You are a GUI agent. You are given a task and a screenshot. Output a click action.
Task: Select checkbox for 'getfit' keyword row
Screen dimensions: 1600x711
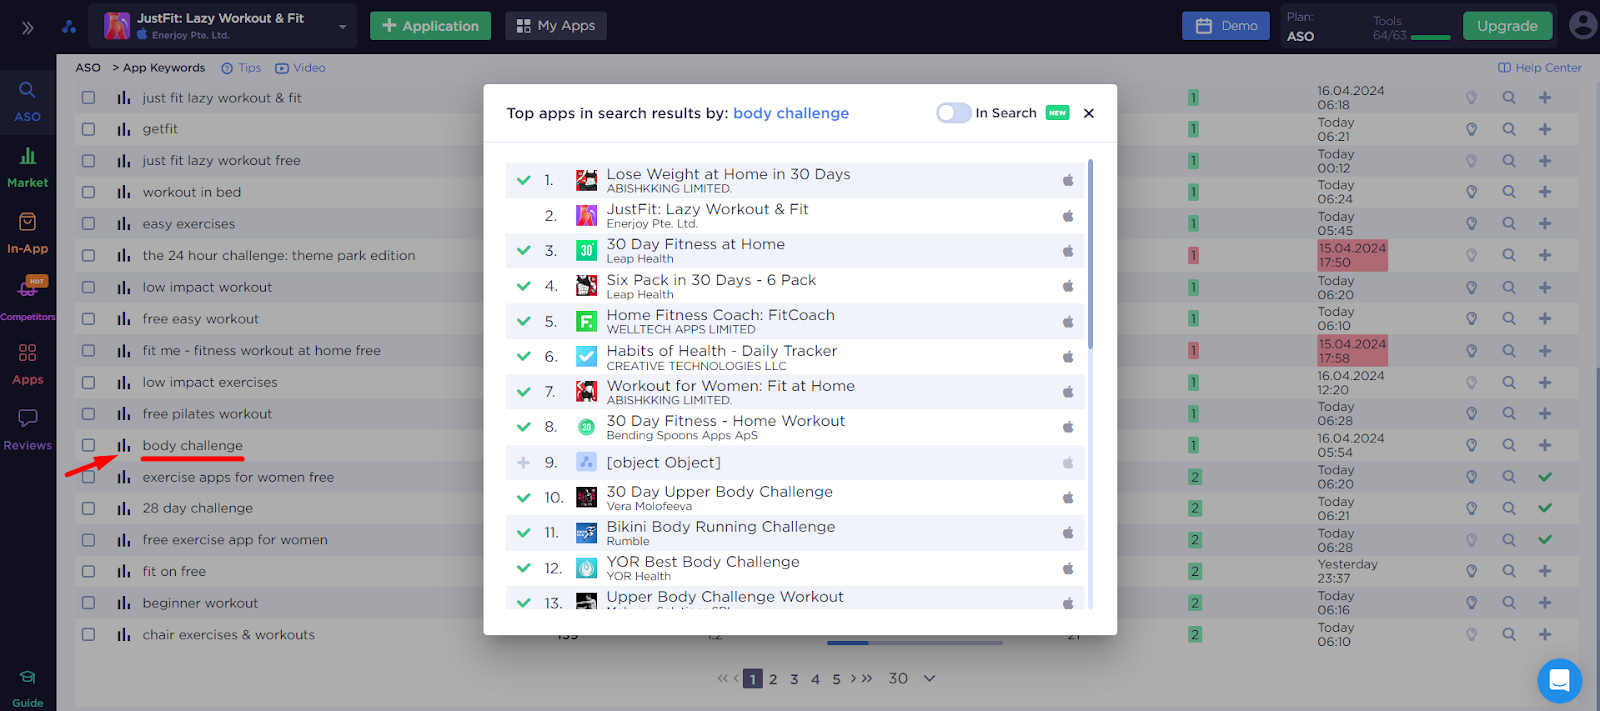[89, 129]
